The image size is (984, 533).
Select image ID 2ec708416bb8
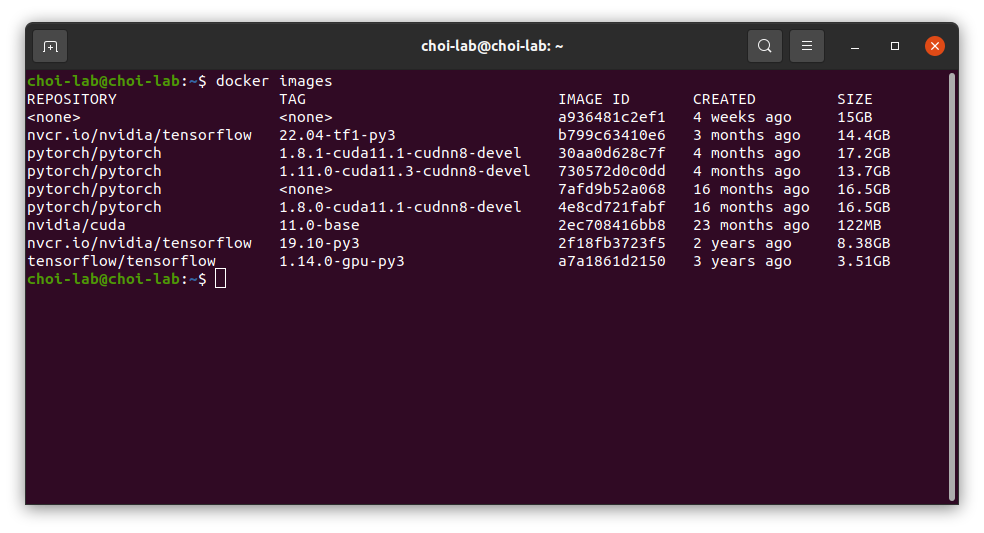[612, 225]
